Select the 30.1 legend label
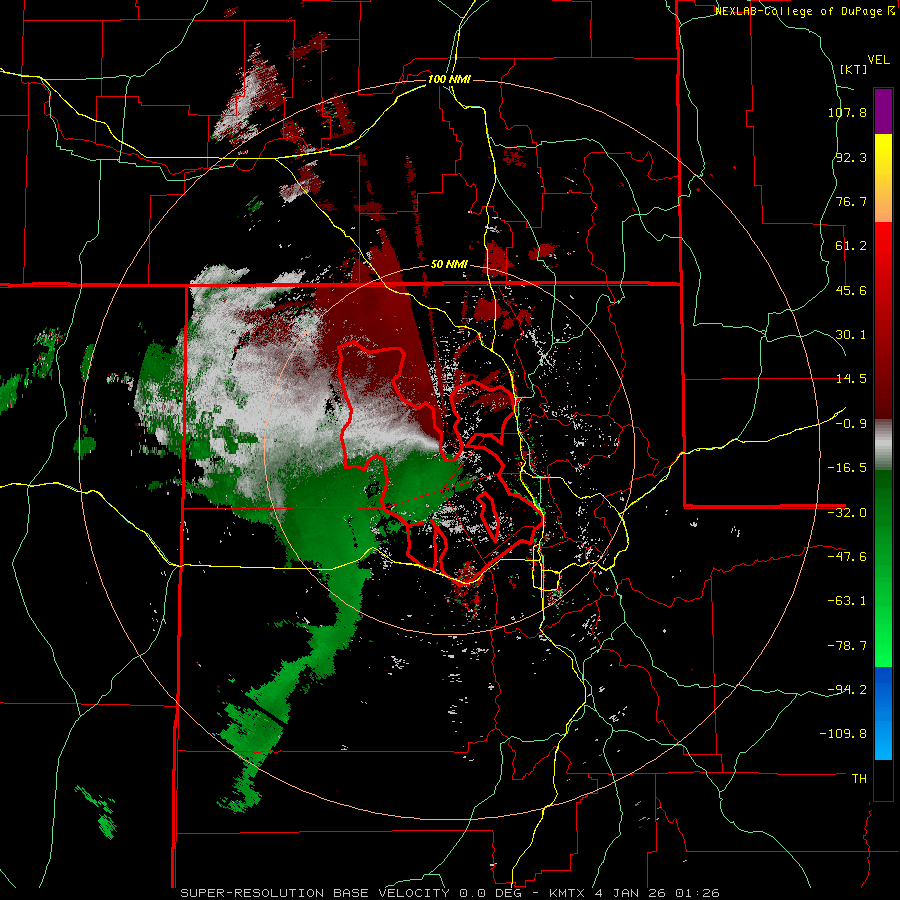Screen dimensions: 900x900 [x=851, y=335]
